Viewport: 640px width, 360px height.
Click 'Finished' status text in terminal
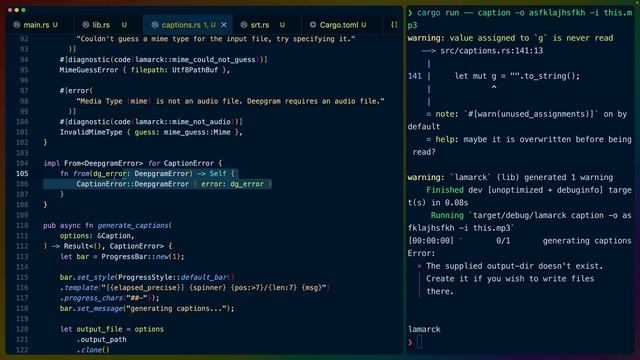coord(444,190)
